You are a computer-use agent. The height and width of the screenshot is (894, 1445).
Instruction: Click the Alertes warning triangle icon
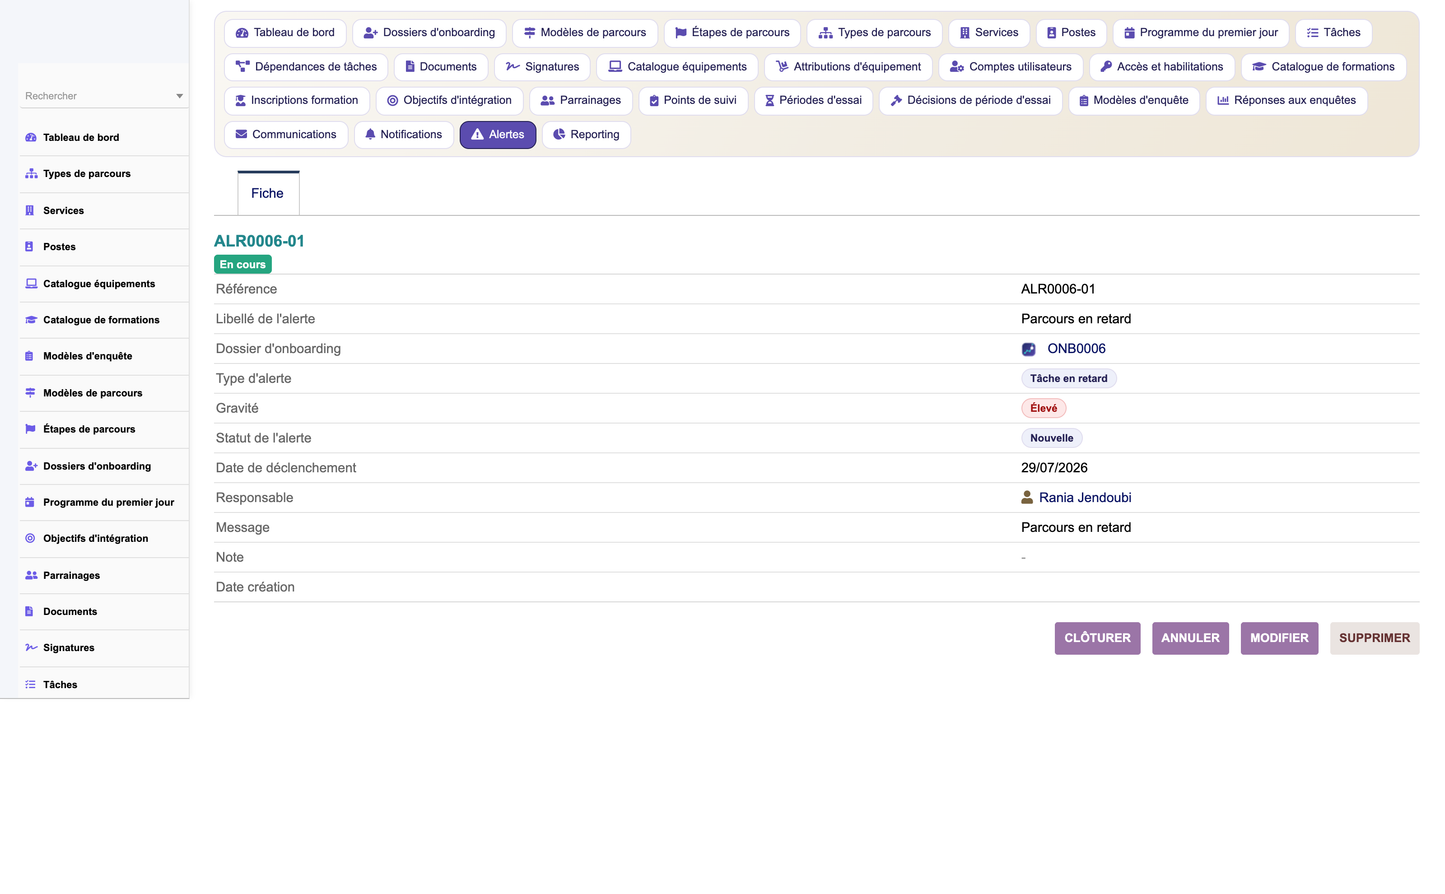477,135
